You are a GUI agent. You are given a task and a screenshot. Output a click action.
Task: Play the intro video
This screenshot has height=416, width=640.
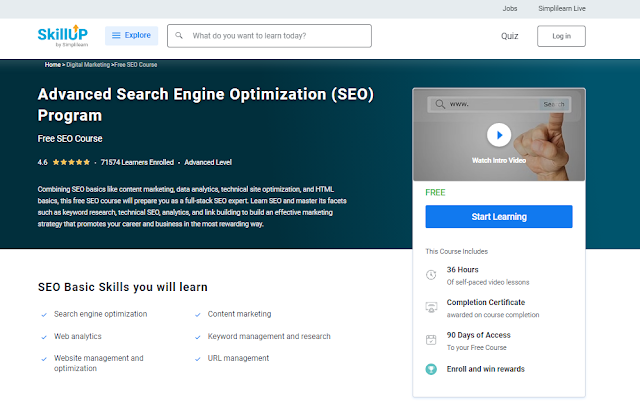point(499,135)
